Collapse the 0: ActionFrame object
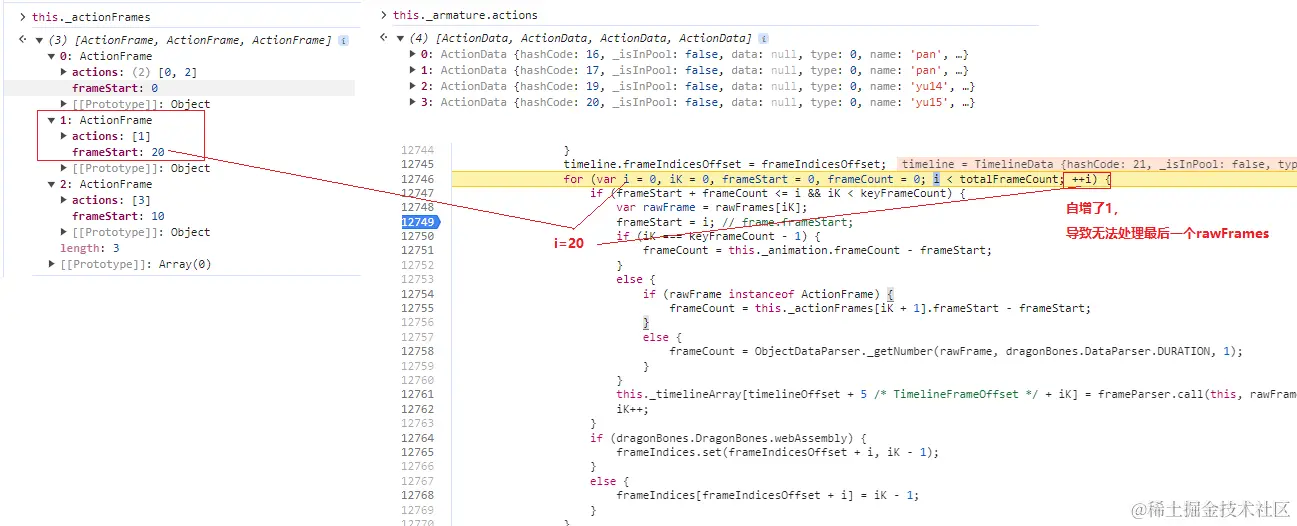1297x526 pixels. (x=52, y=56)
